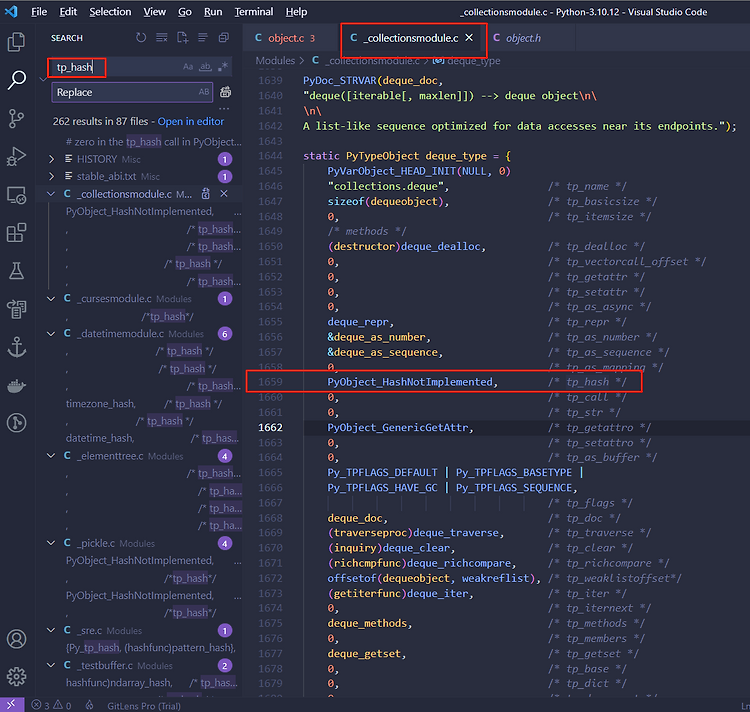The height and width of the screenshot is (712, 750).
Task: Collapse the _collectionsmodule.c results
Action: click(x=51, y=194)
